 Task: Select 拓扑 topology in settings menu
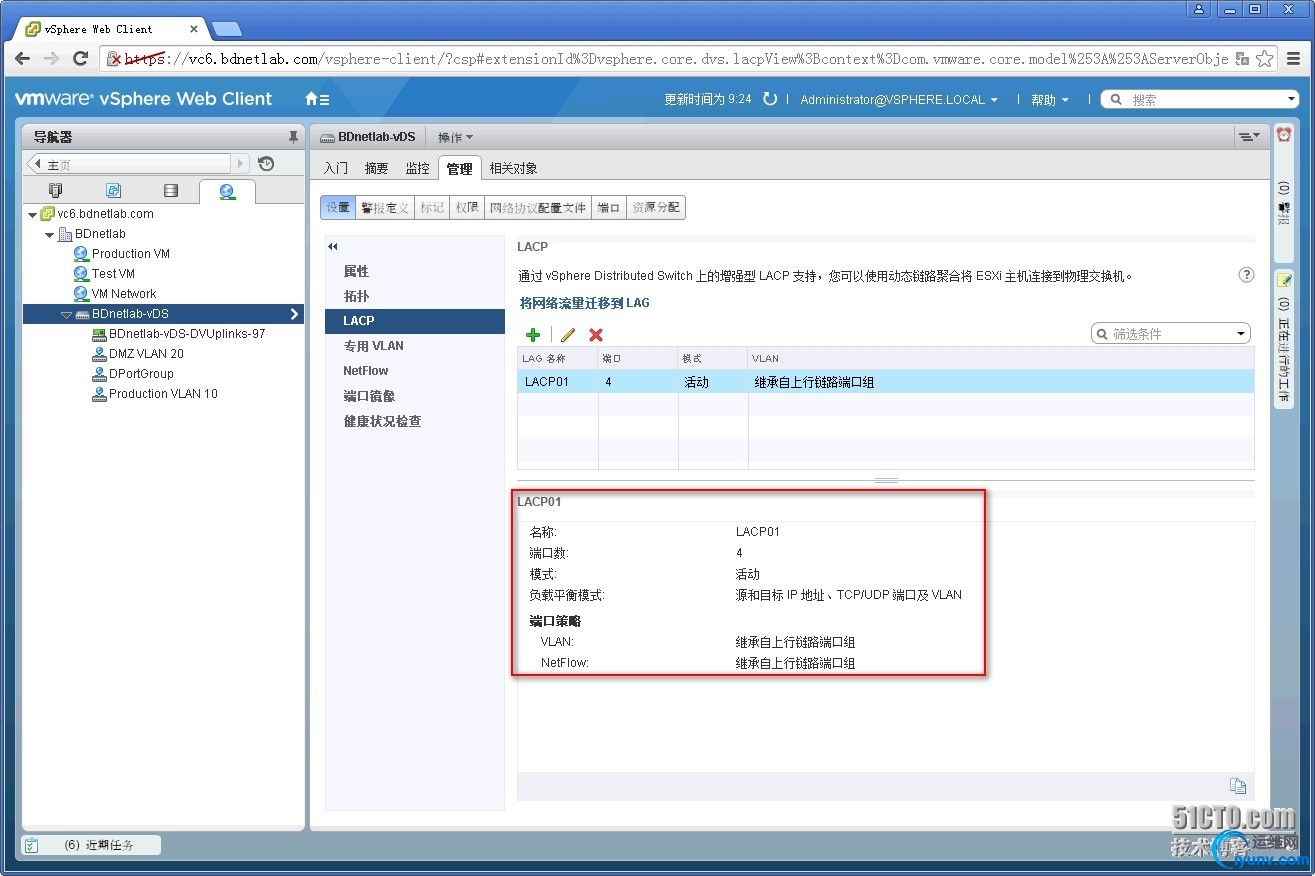pyautogui.click(x=357, y=296)
